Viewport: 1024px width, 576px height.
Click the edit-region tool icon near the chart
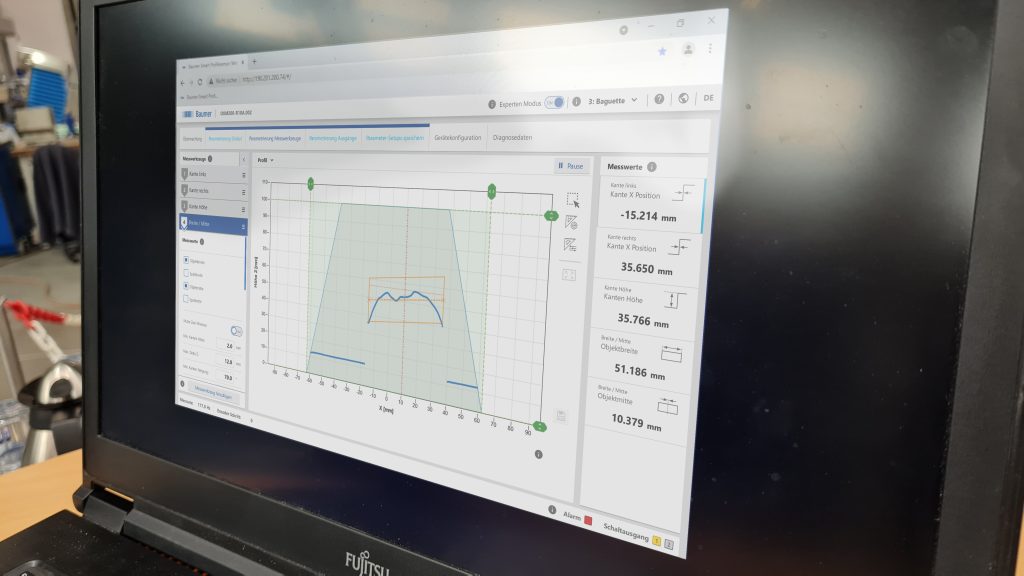[x=571, y=224]
